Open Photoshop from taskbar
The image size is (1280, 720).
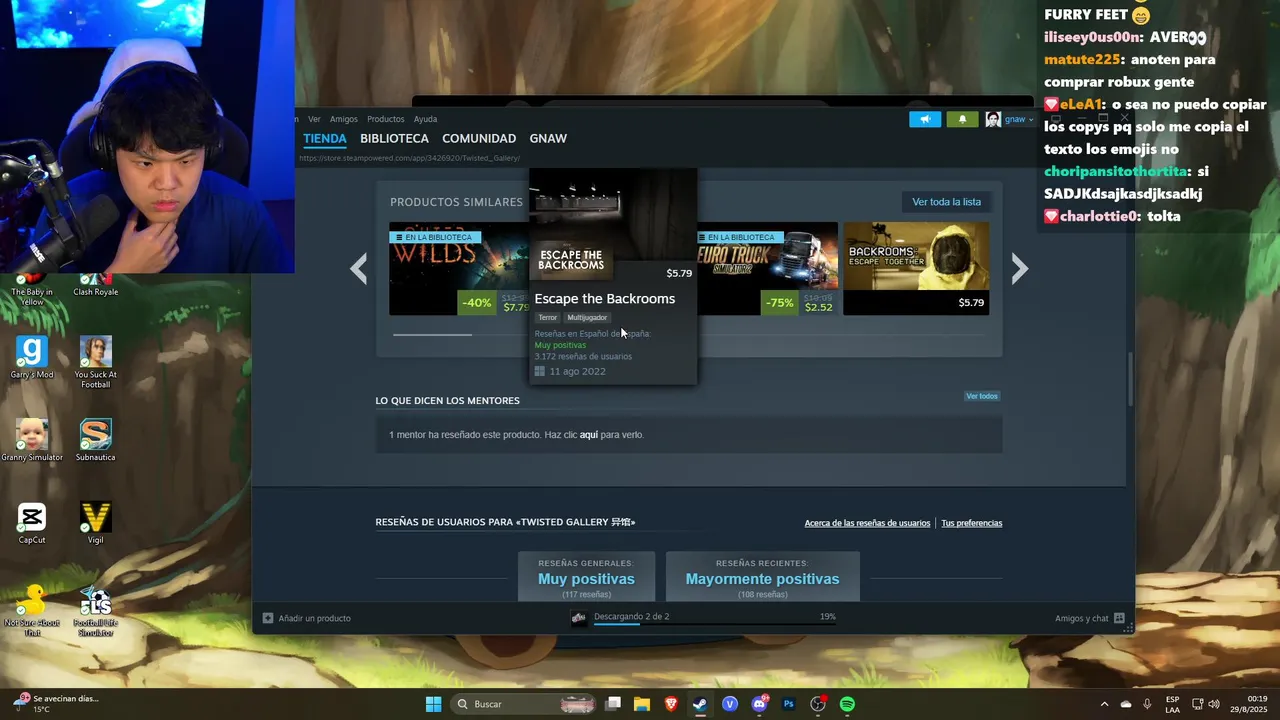[x=788, y=704]
